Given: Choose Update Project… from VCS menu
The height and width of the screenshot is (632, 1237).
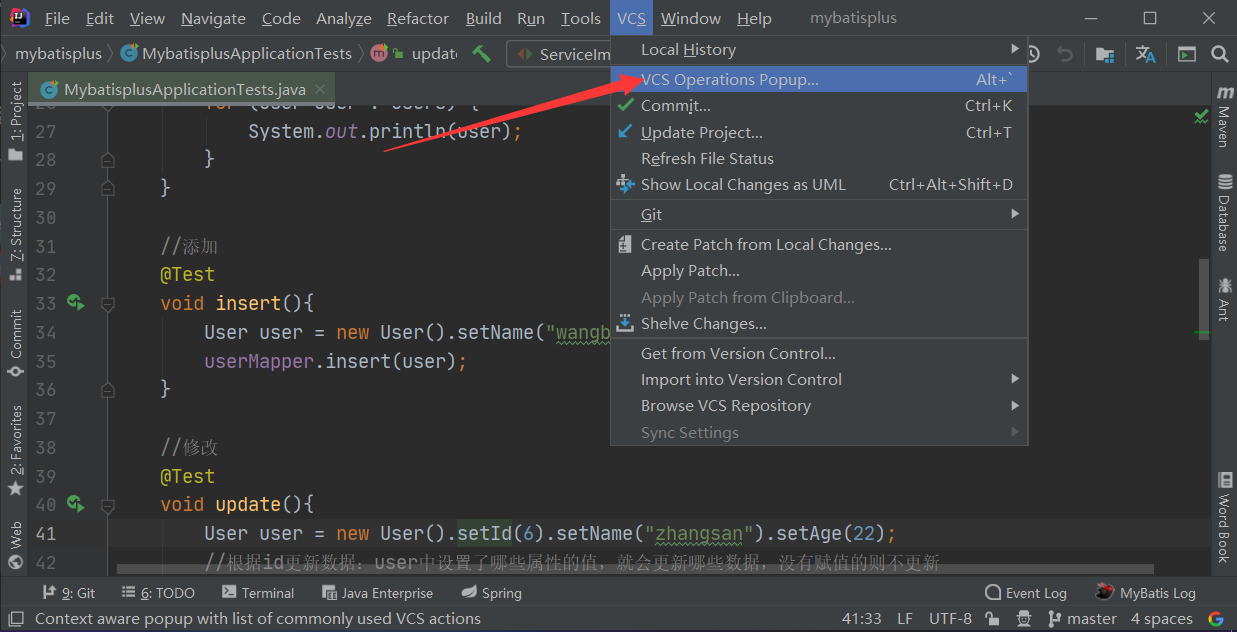Looking at the screenshot, I should point(819,132).
